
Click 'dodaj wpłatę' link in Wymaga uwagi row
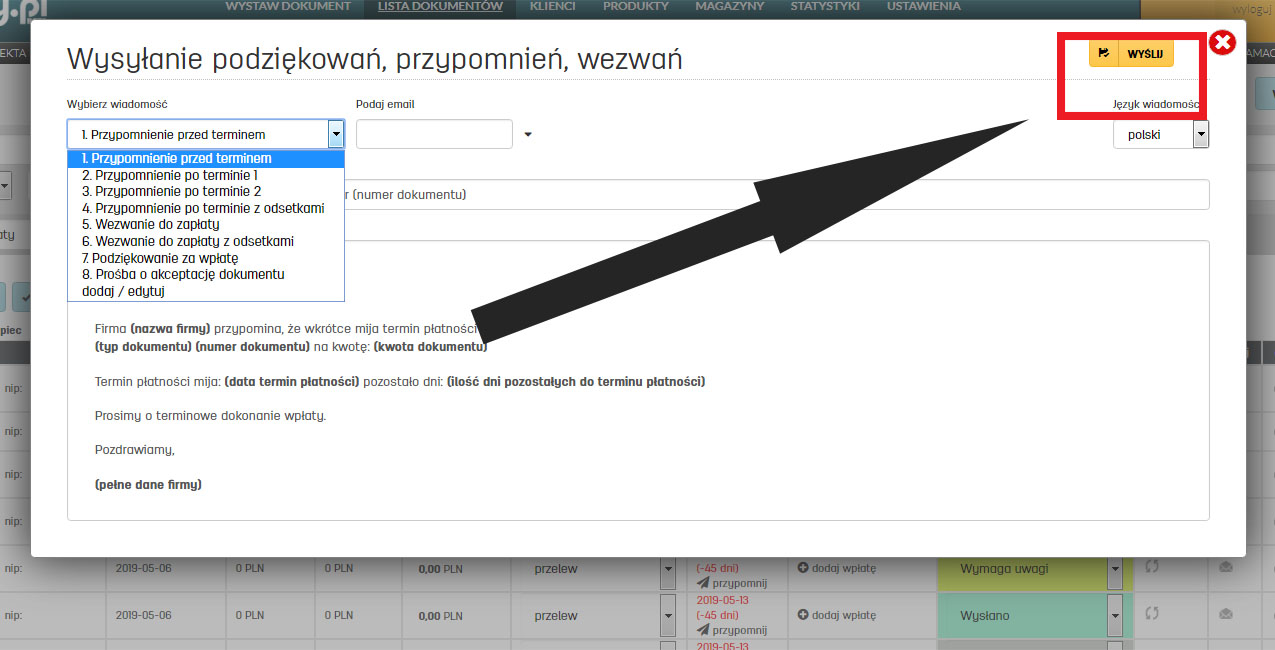point(843,568)
